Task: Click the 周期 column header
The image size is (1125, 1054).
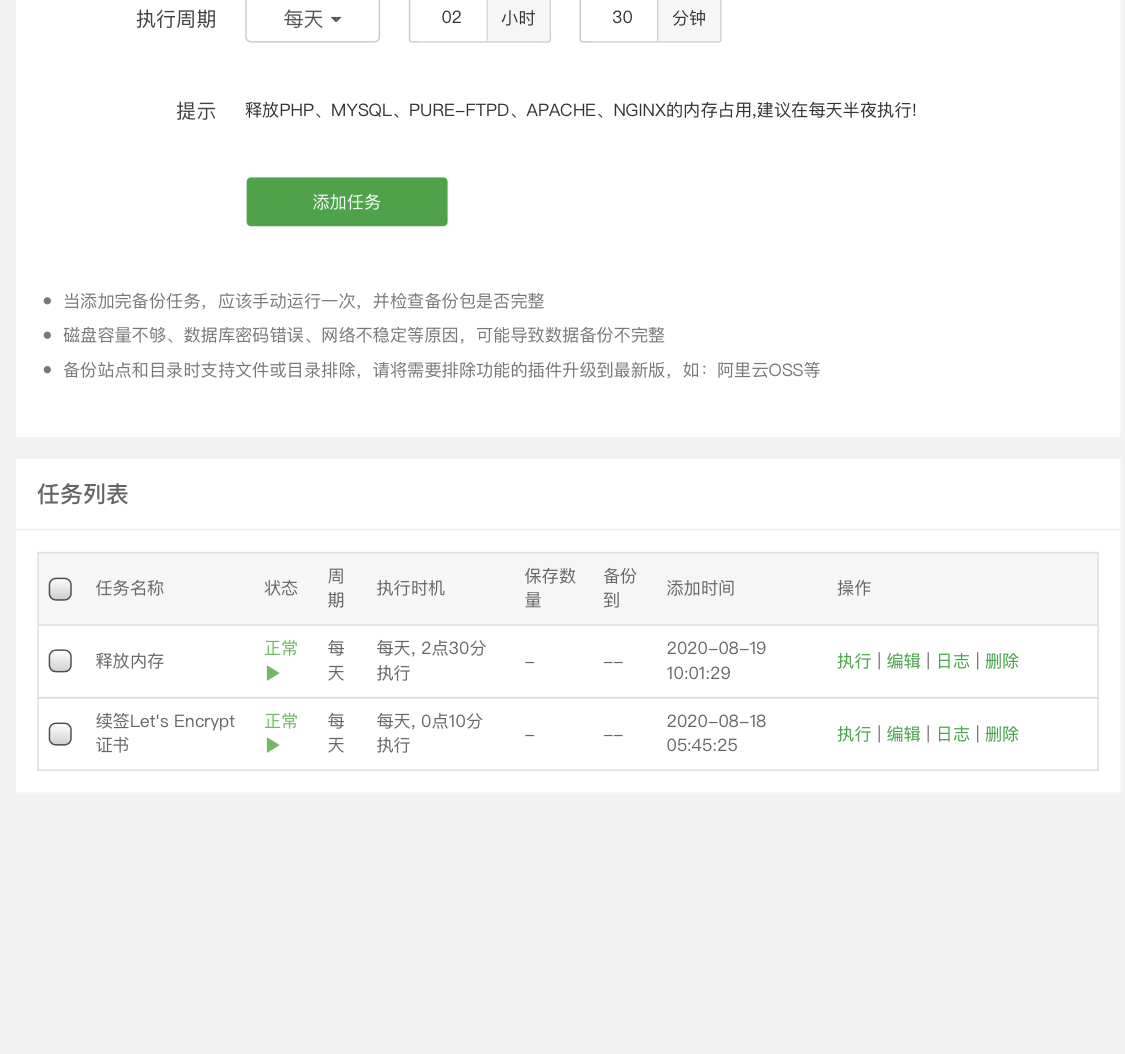Action: 336,588
